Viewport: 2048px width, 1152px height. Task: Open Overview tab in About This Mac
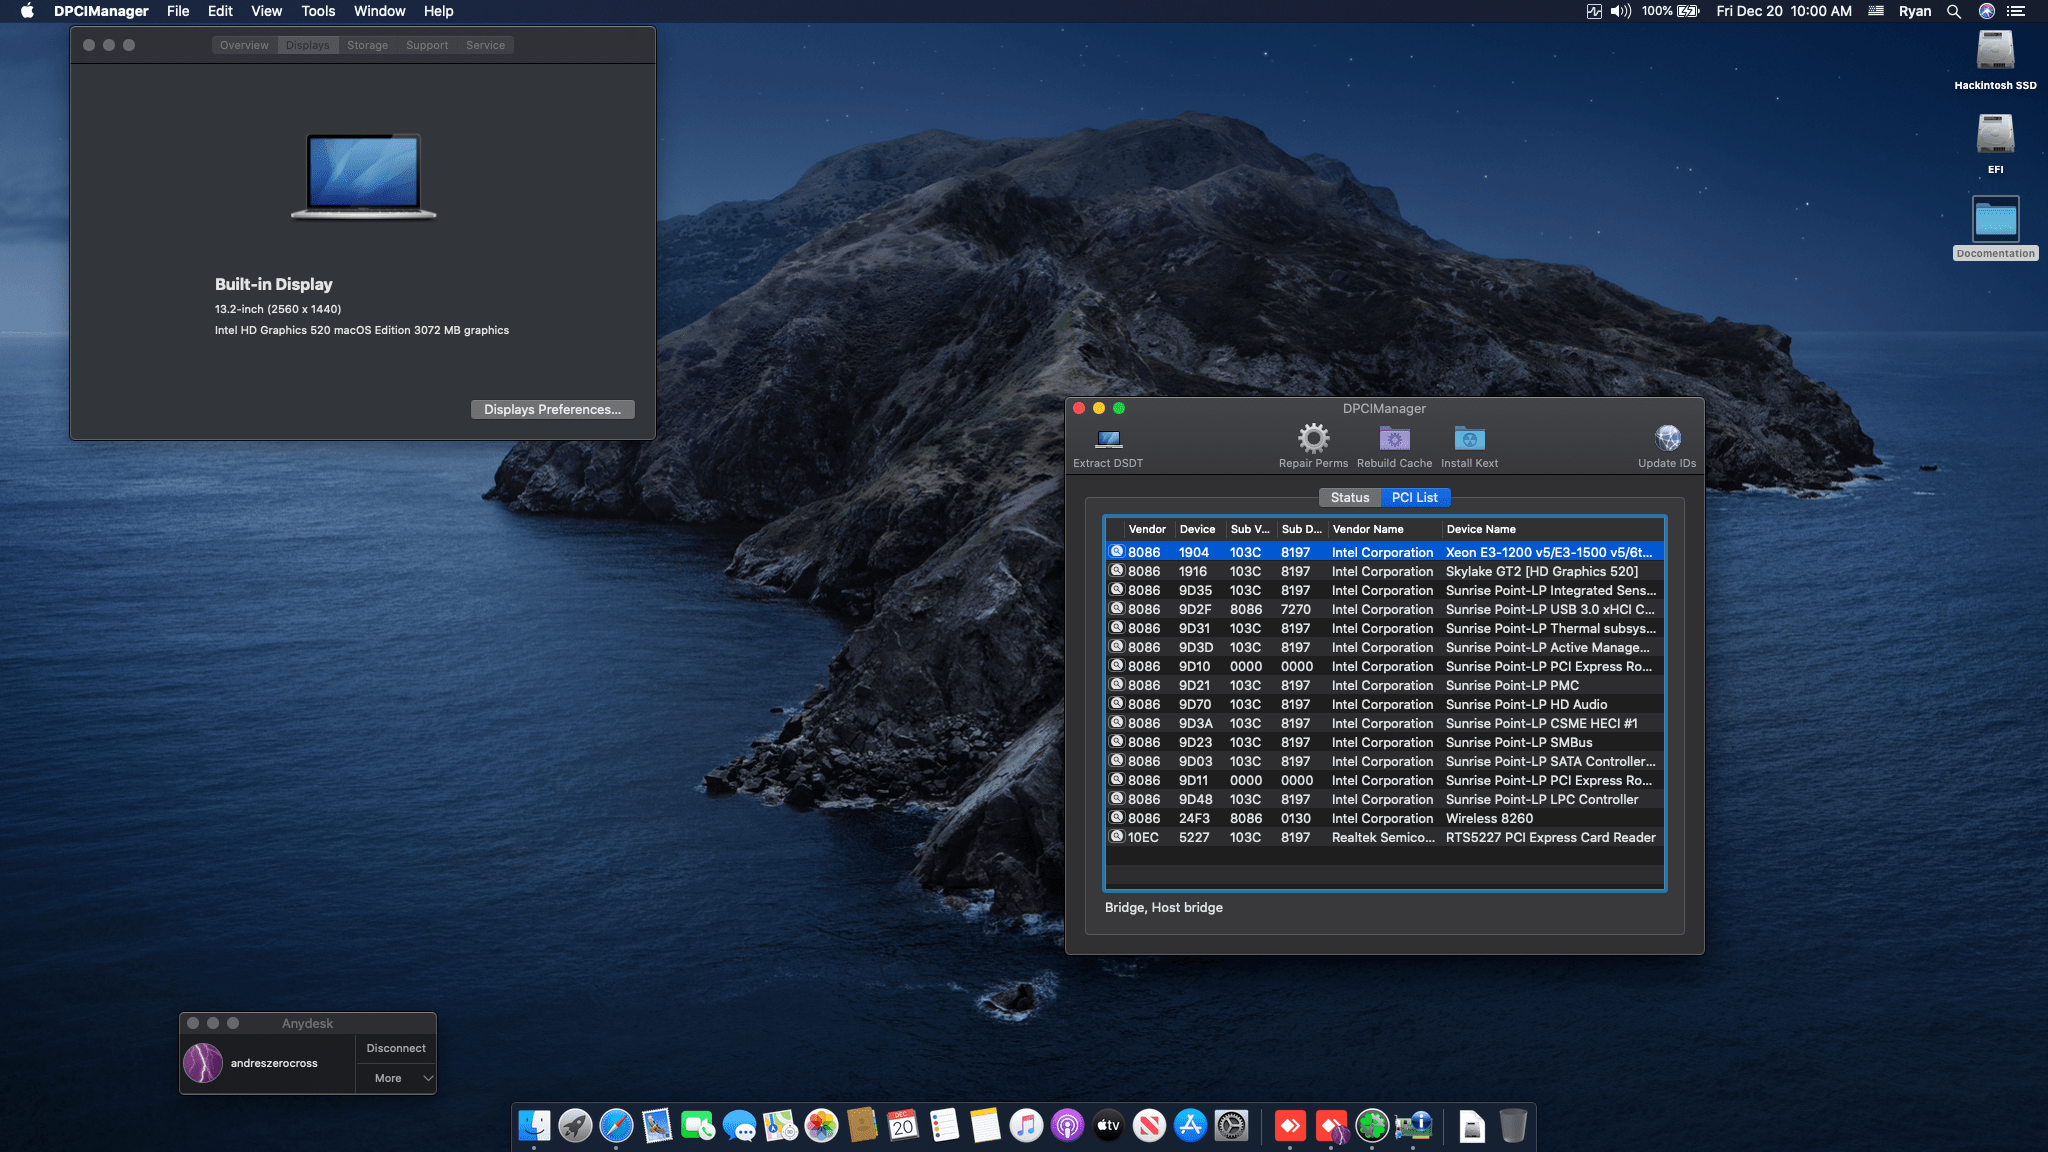pyautogui.click(x=244, y=45)
